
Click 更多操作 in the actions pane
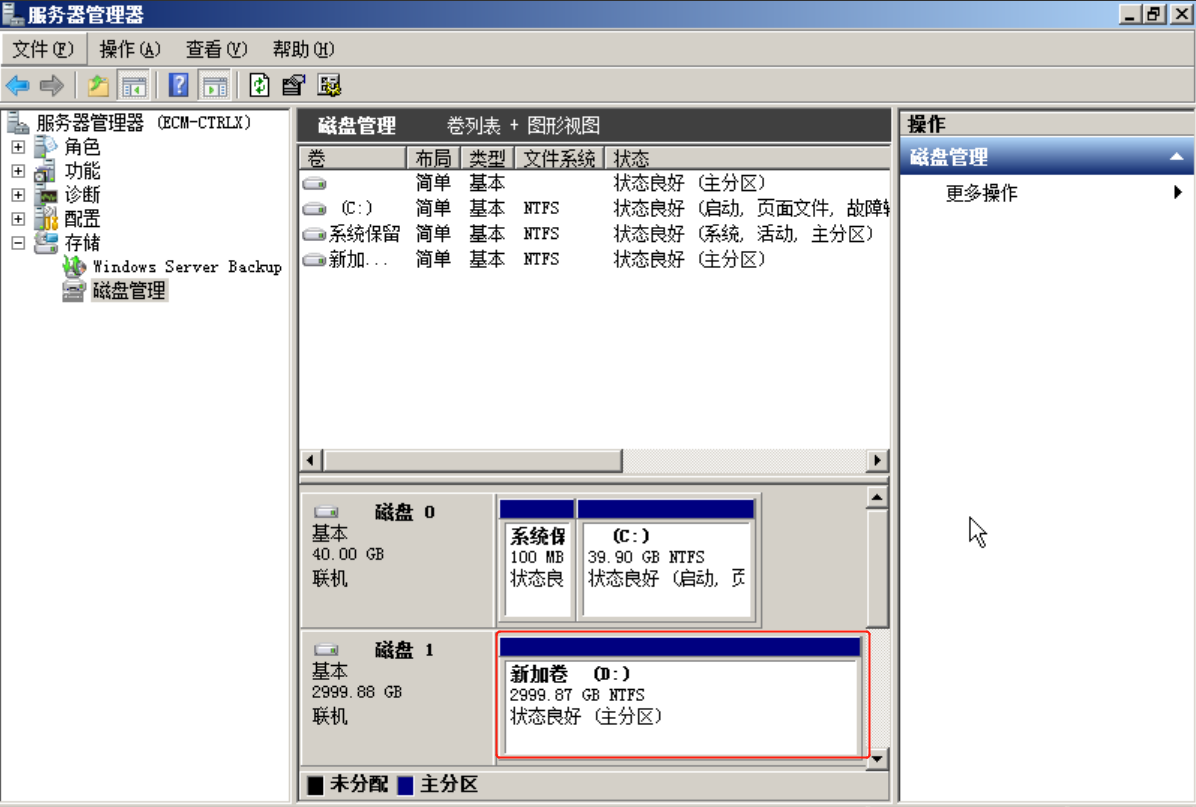click(x=982, y=193)
